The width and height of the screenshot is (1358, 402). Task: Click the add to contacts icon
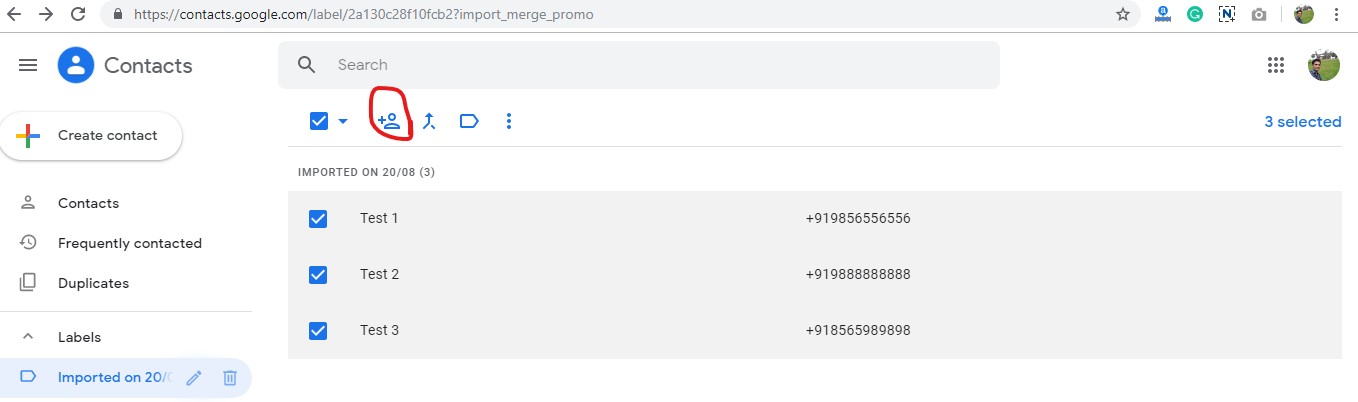coord(389,121)
